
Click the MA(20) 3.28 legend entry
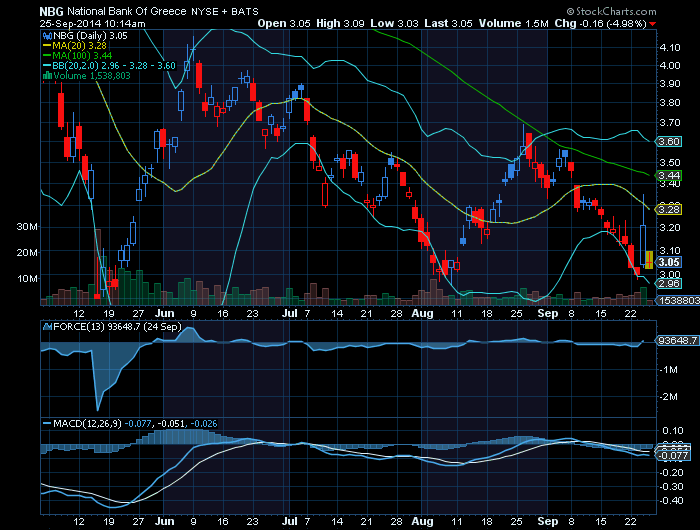tap(75, 46)
